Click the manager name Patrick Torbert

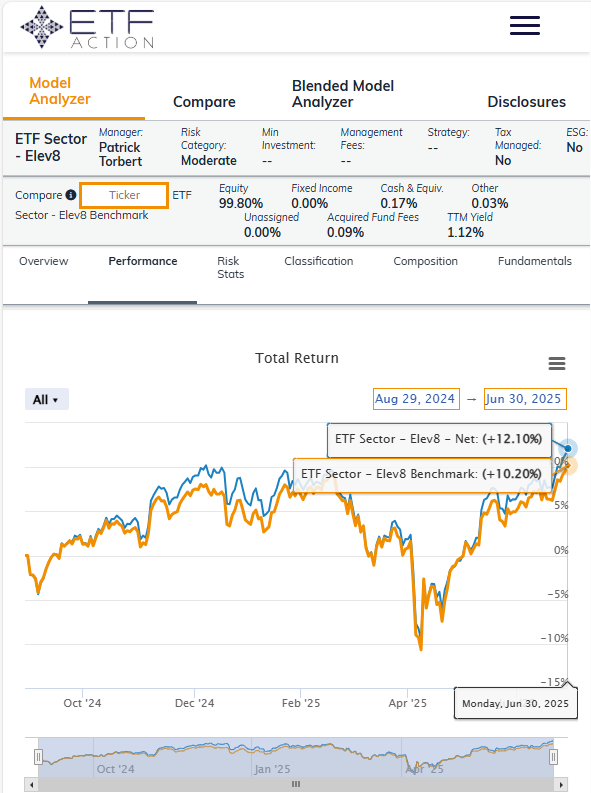tap(120, 154)
